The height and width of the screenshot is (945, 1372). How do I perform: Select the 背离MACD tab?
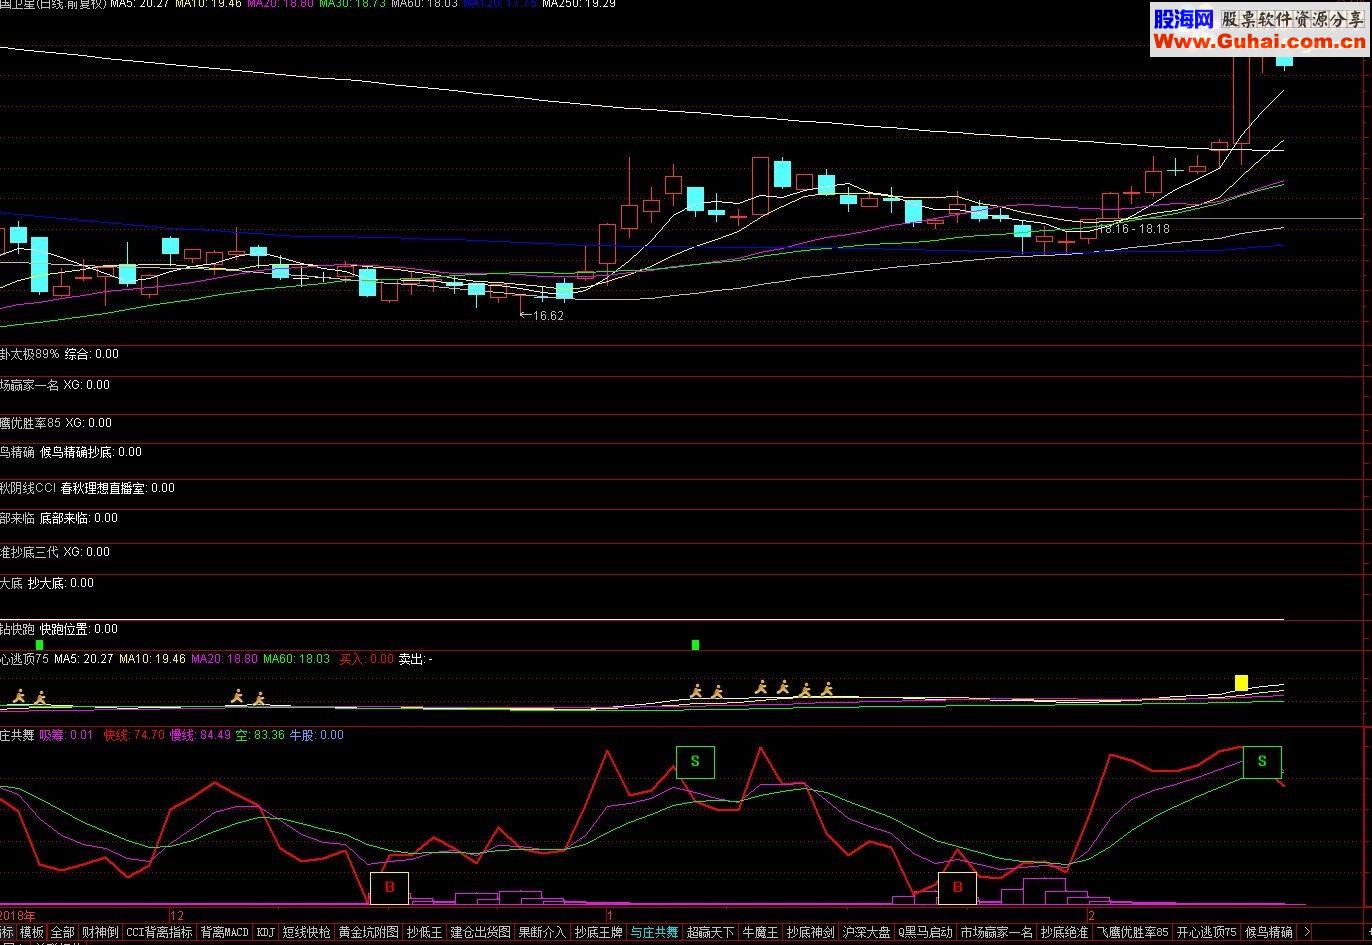coord(224,932)
